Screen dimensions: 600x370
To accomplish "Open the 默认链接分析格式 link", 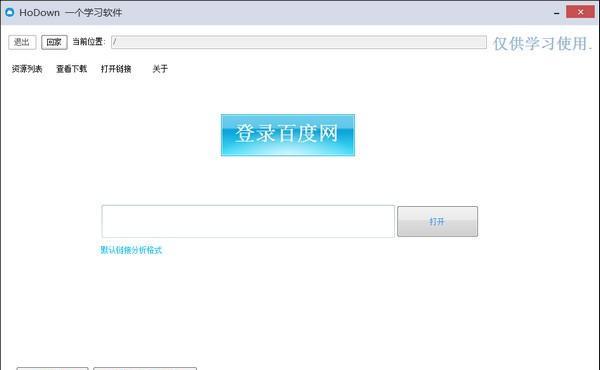I will [x=131, y=250].
